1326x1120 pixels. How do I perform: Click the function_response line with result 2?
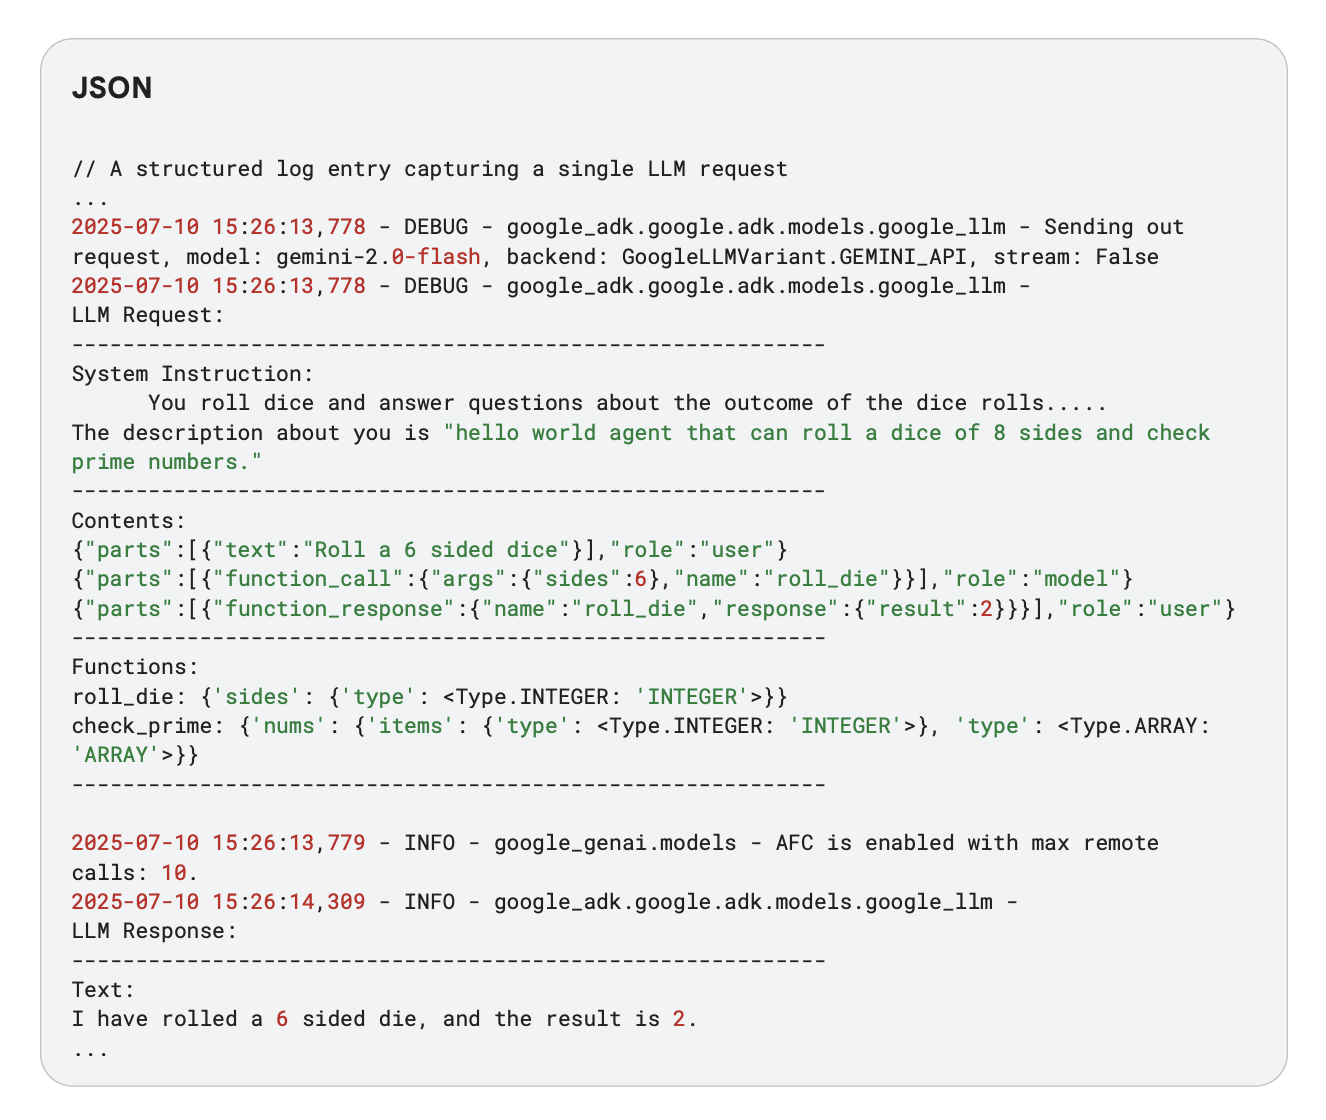(x=653, y=609)
